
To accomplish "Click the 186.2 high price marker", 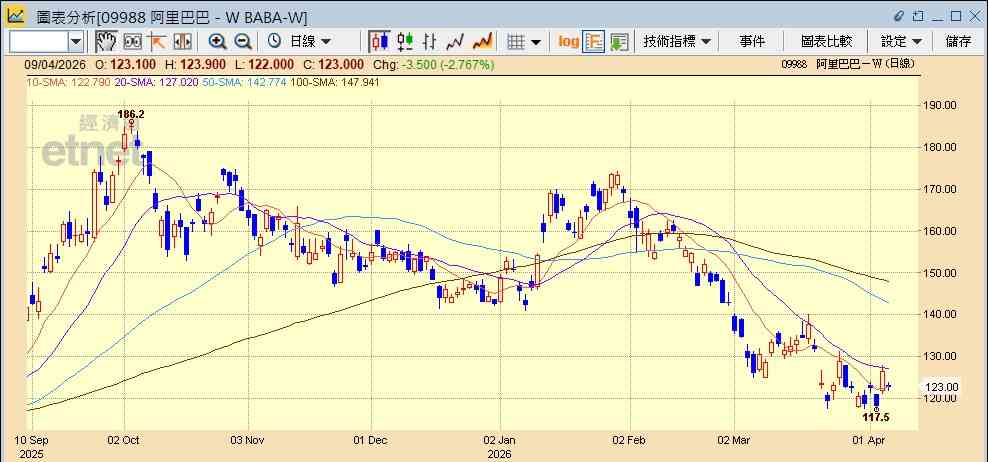I will click(x=131, y=114).
